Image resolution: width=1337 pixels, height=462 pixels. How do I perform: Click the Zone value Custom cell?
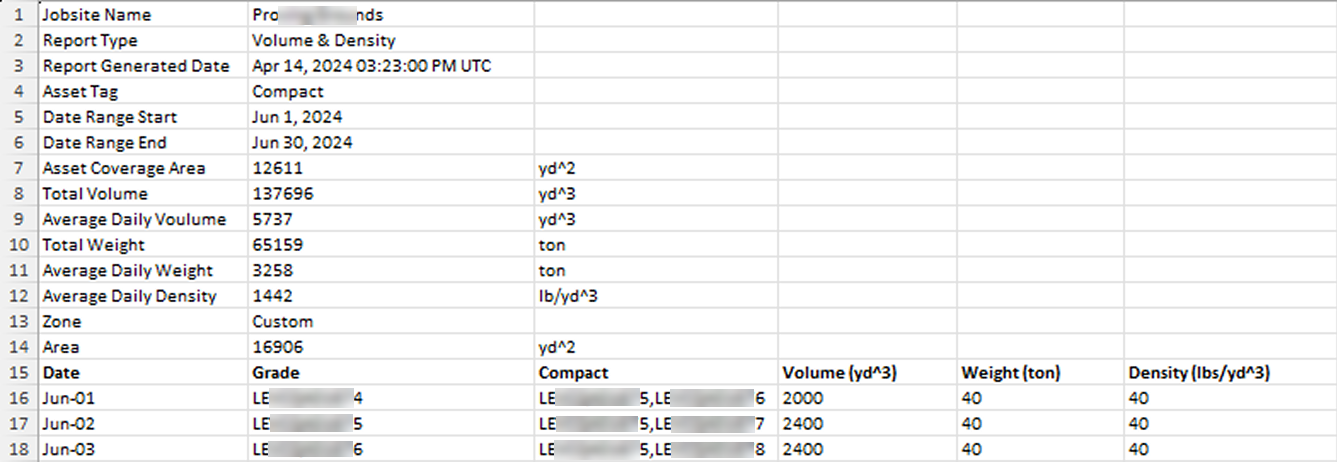point(283,322)
